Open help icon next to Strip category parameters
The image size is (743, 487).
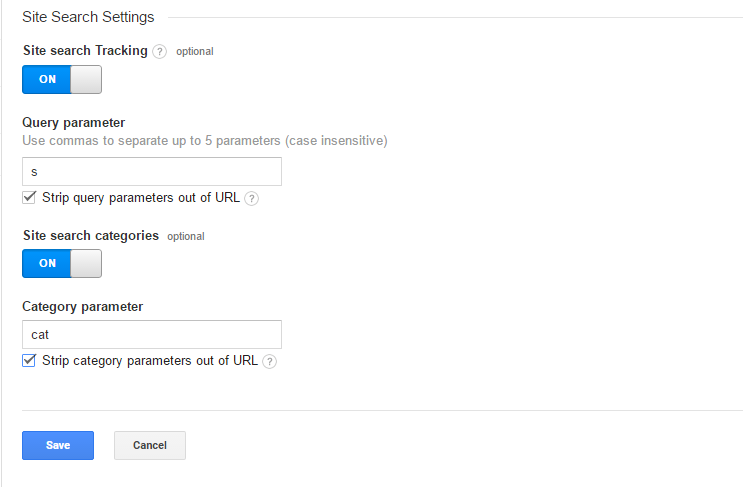(270, 361)
